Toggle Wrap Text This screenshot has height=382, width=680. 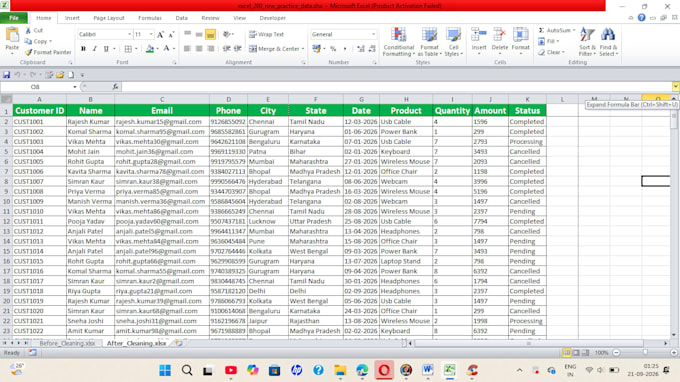point(266,34)
